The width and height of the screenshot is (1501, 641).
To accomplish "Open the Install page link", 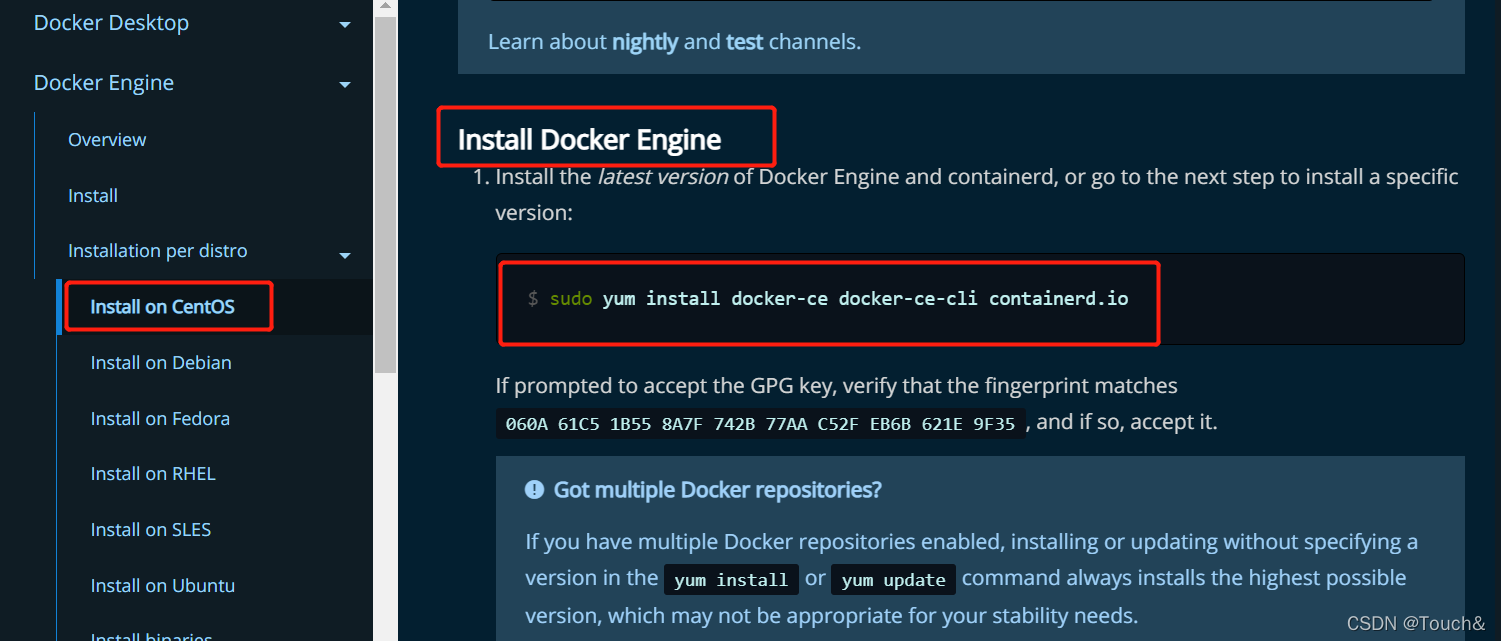I will point(93,195).
